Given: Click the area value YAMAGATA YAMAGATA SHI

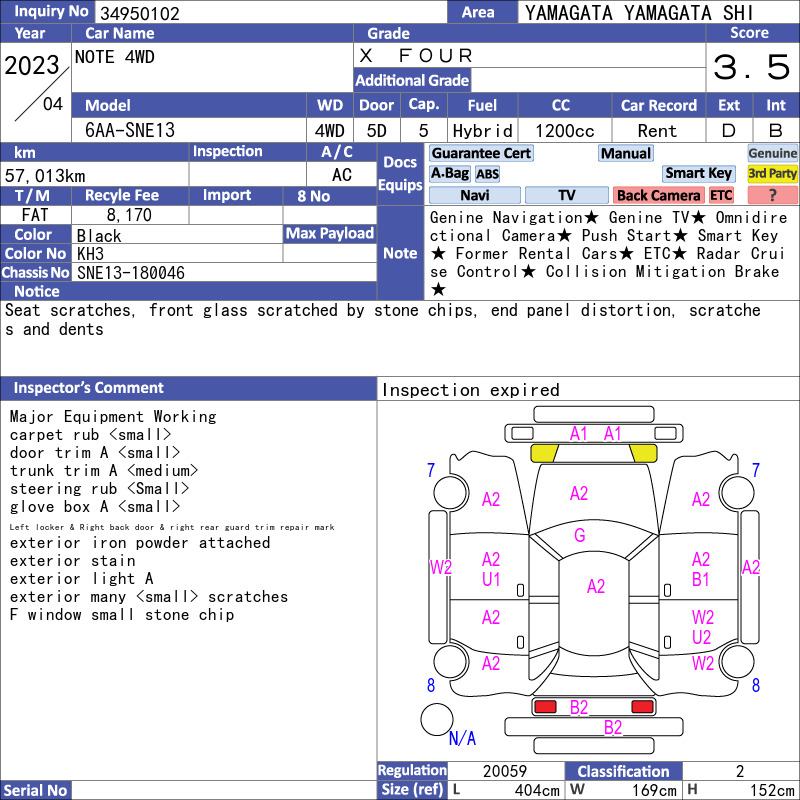Looking at the screenshot, I should coord(639,13).
